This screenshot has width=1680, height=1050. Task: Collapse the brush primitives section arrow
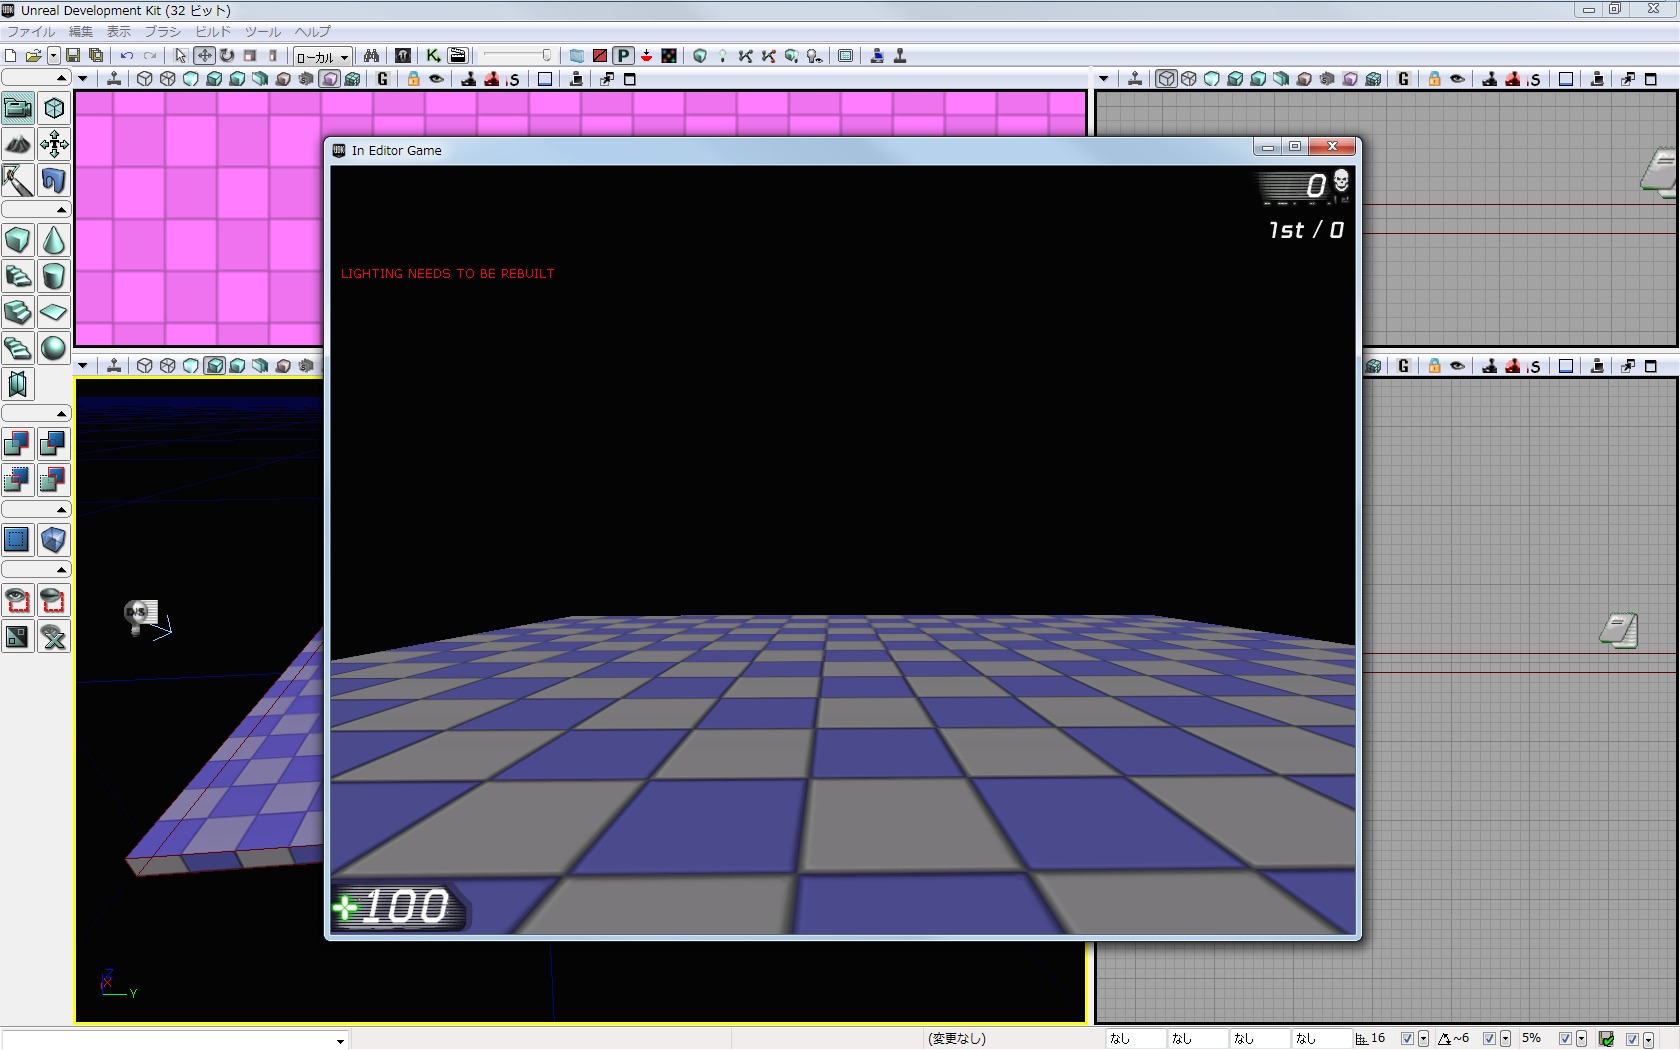click(61, 210)
